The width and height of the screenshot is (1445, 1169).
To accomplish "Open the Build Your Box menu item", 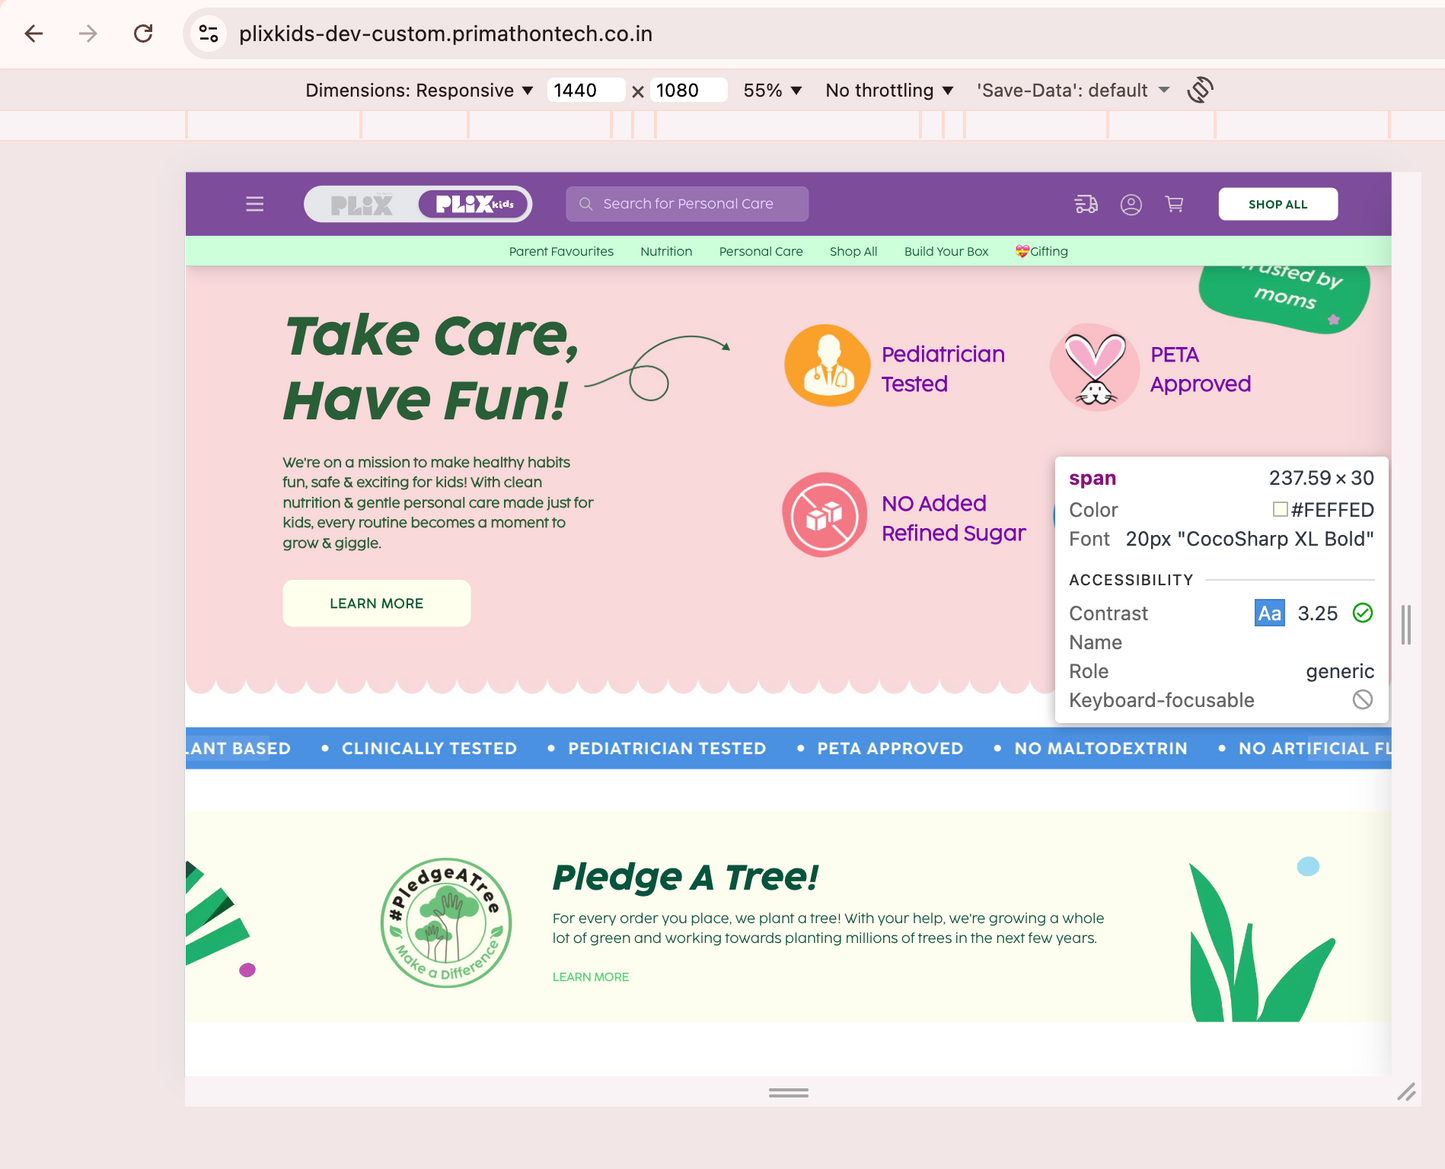I will (946, 252).
